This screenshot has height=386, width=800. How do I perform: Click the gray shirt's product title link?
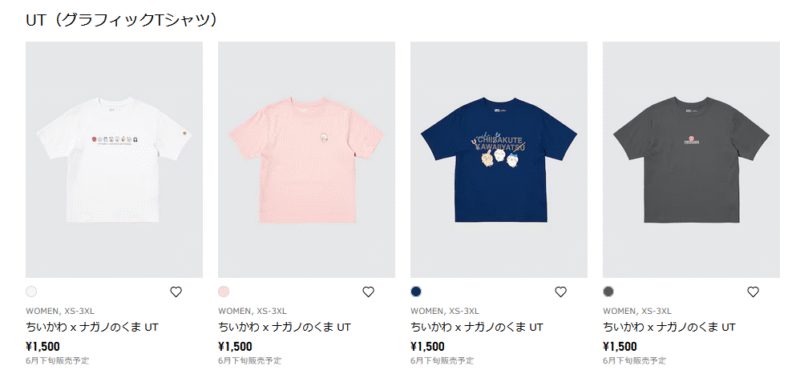pos(669,327)
